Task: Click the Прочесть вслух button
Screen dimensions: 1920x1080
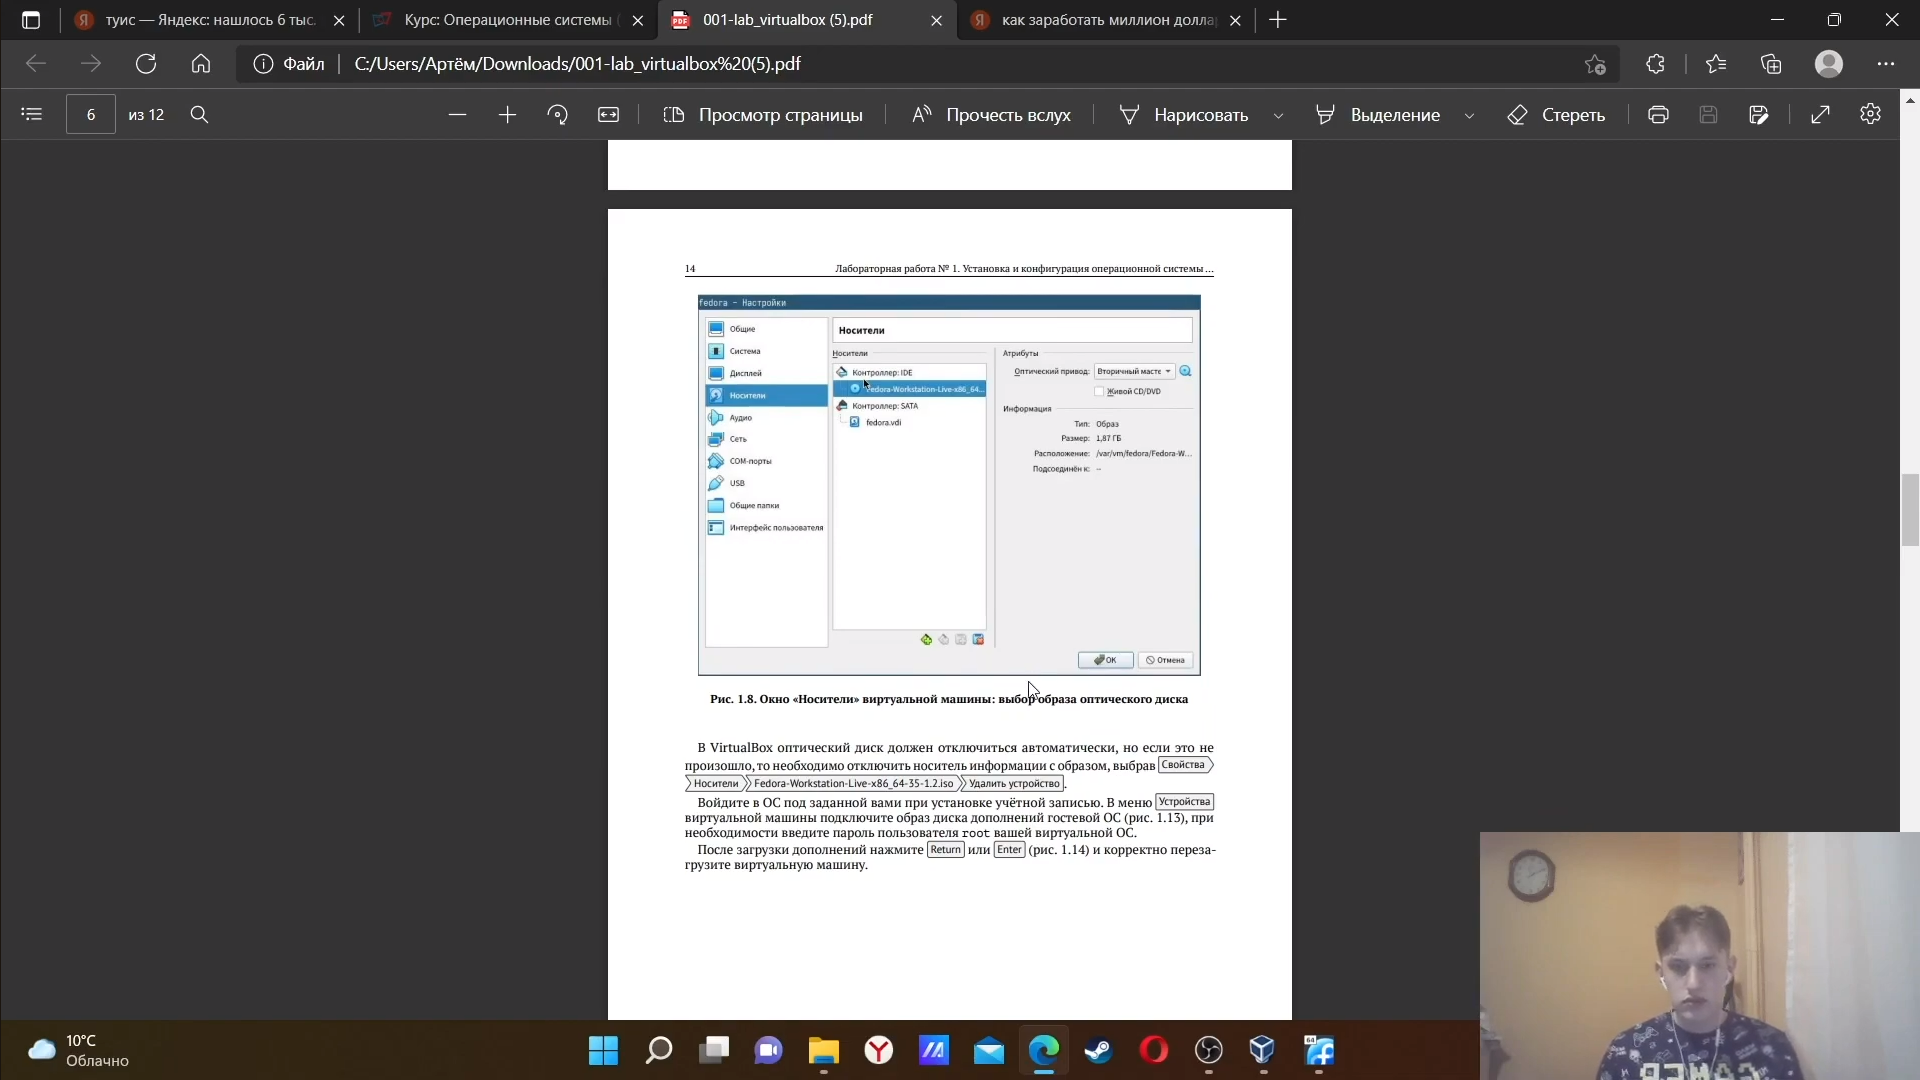Action: (991, 115)
